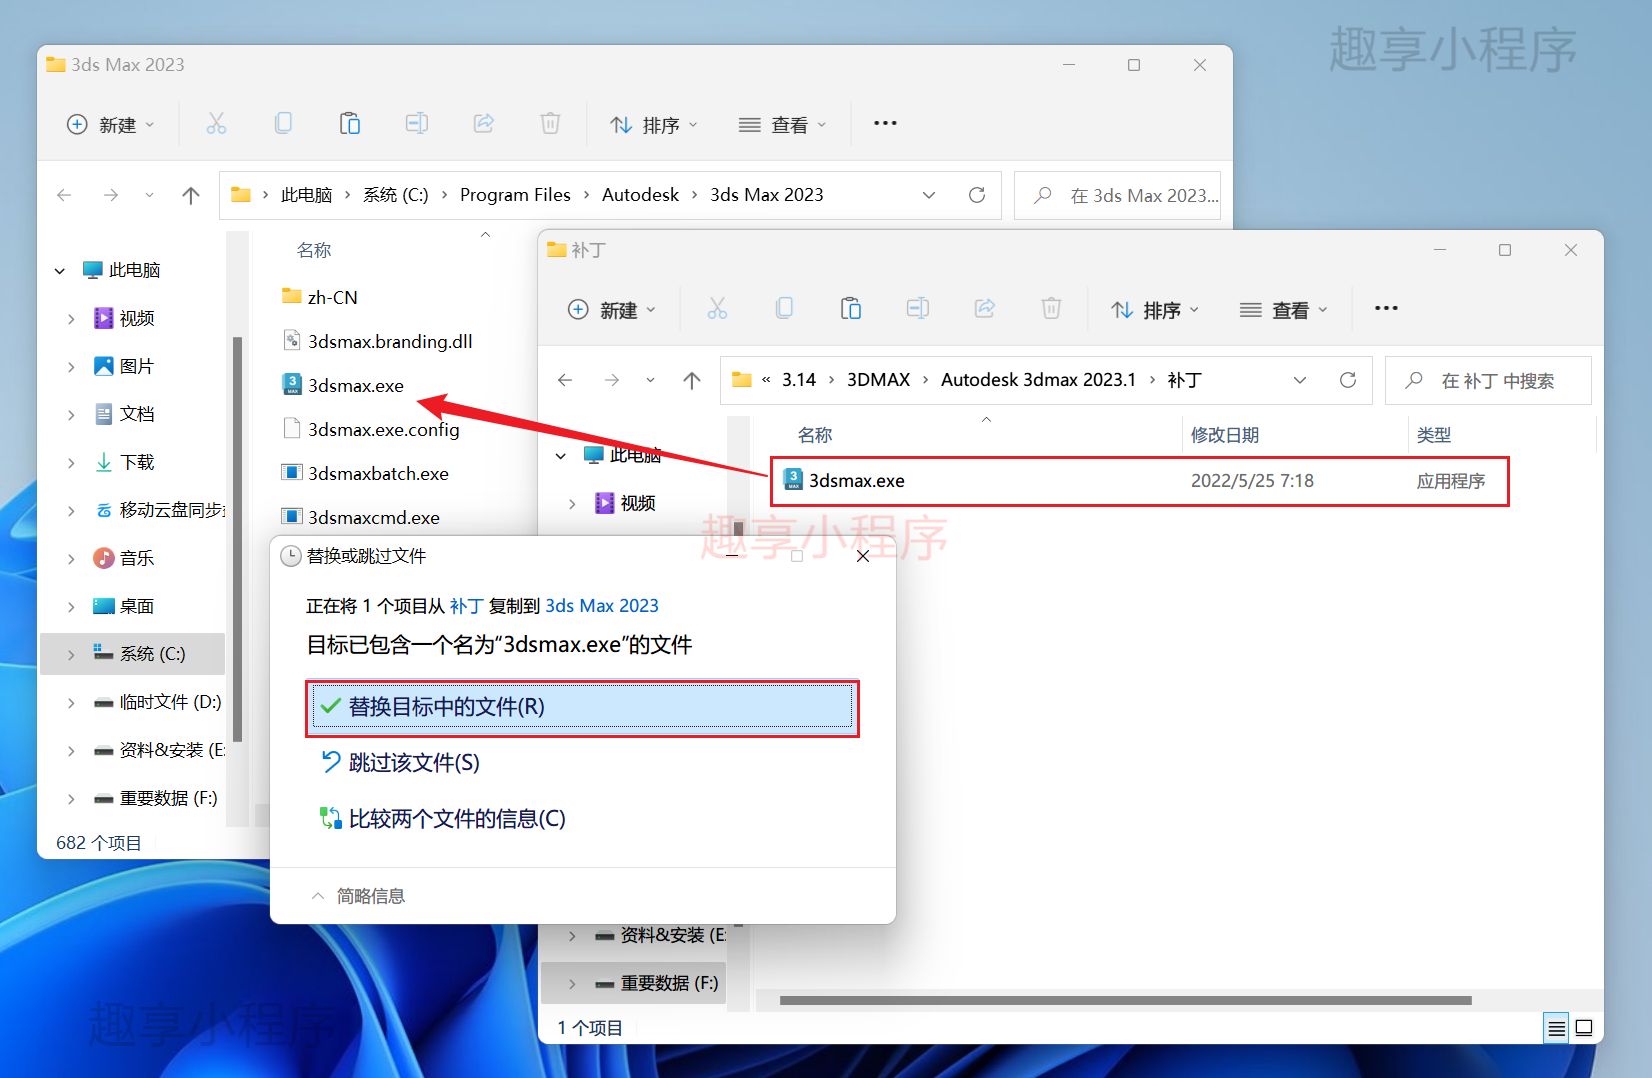The width and height of the screenshot is (1652, 1078).
Task: Go up one folder in 补丁 window
Action: click(x=692, y=380)
